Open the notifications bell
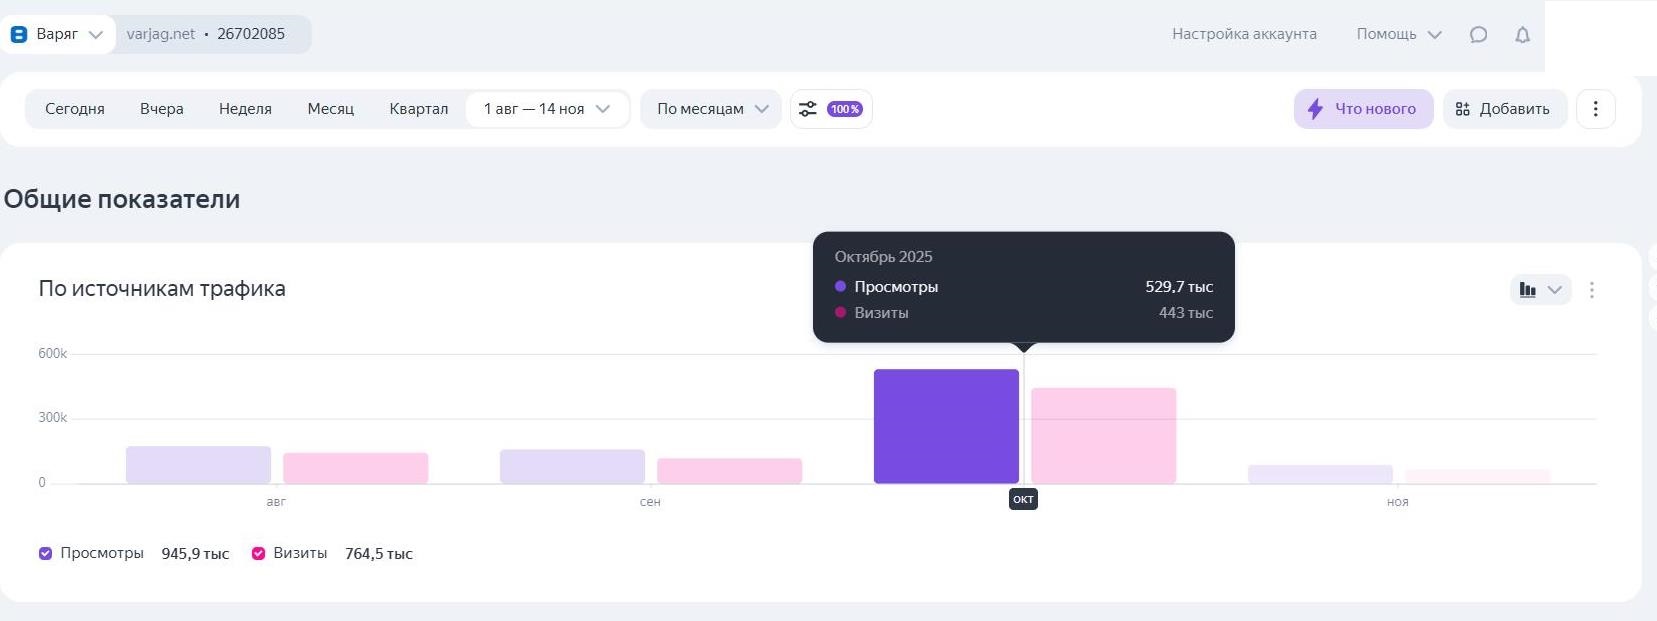 pos(1522,35)
